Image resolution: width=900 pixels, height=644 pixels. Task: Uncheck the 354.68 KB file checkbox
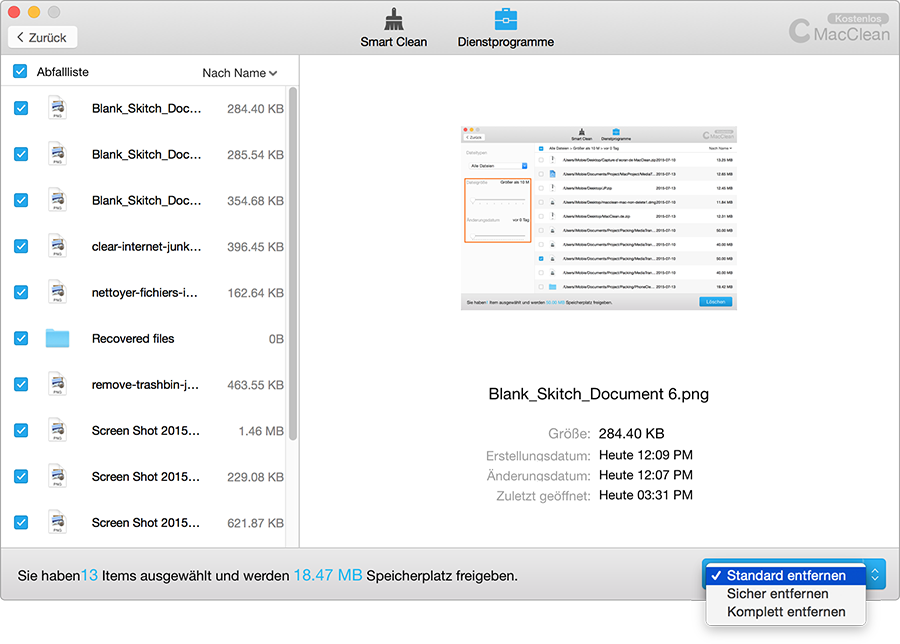(21, 200)
